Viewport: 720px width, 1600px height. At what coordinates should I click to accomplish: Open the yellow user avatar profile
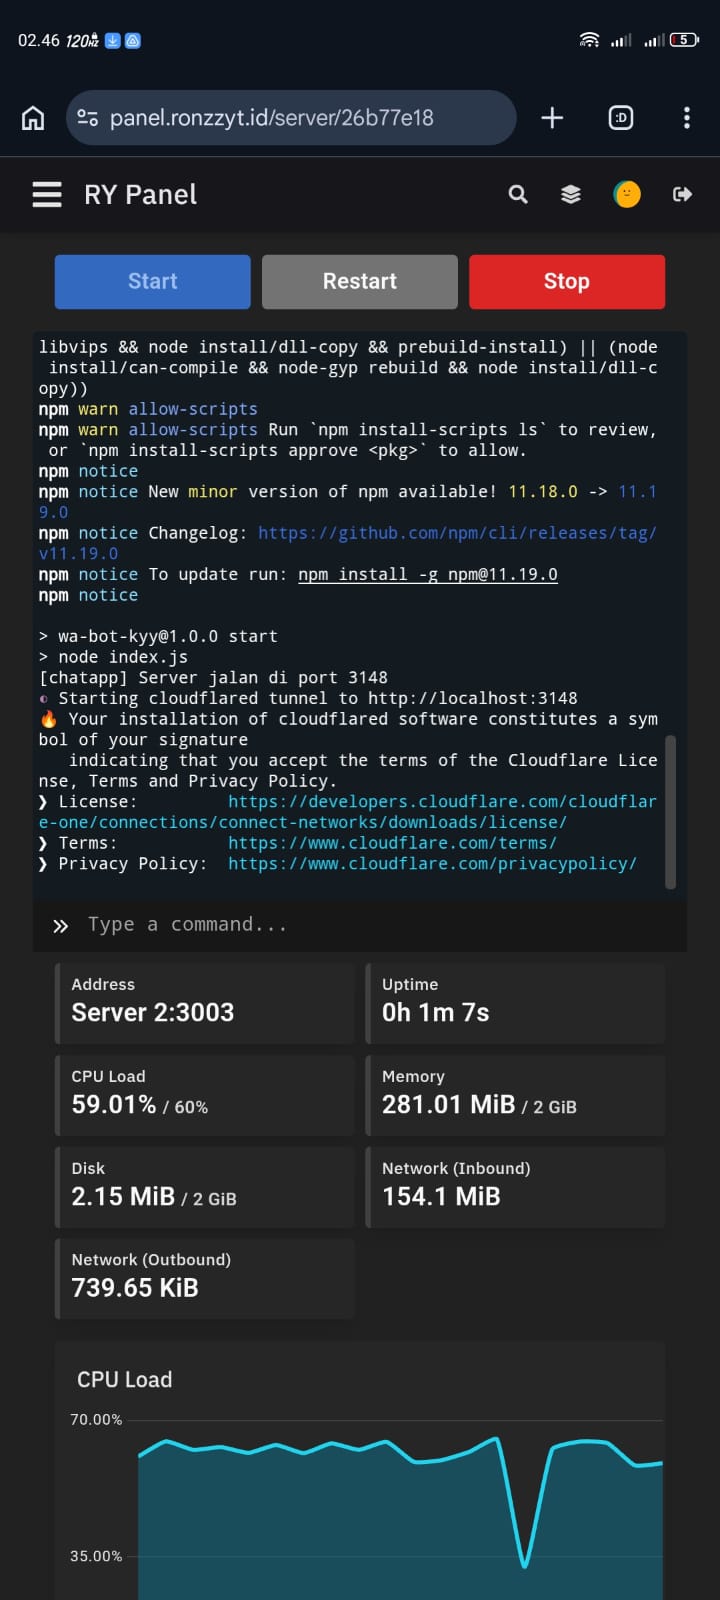[x=627, y=194]
